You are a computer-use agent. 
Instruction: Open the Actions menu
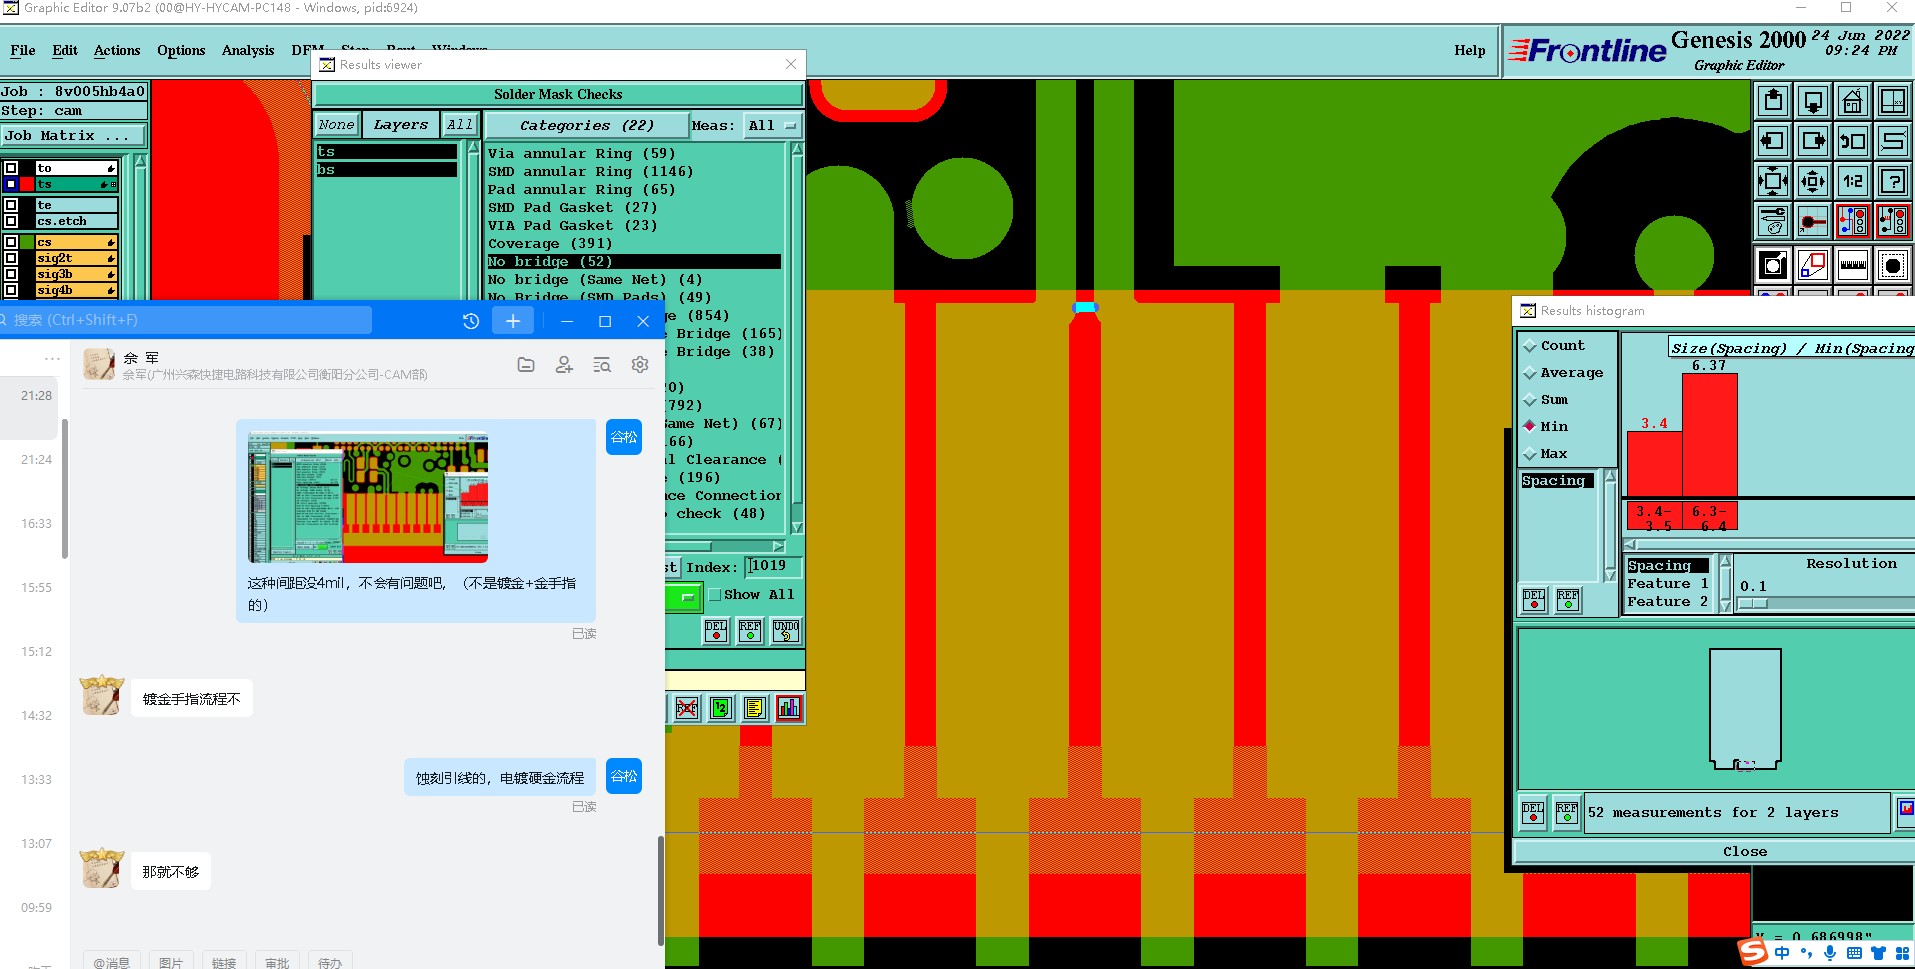[117, 50]
